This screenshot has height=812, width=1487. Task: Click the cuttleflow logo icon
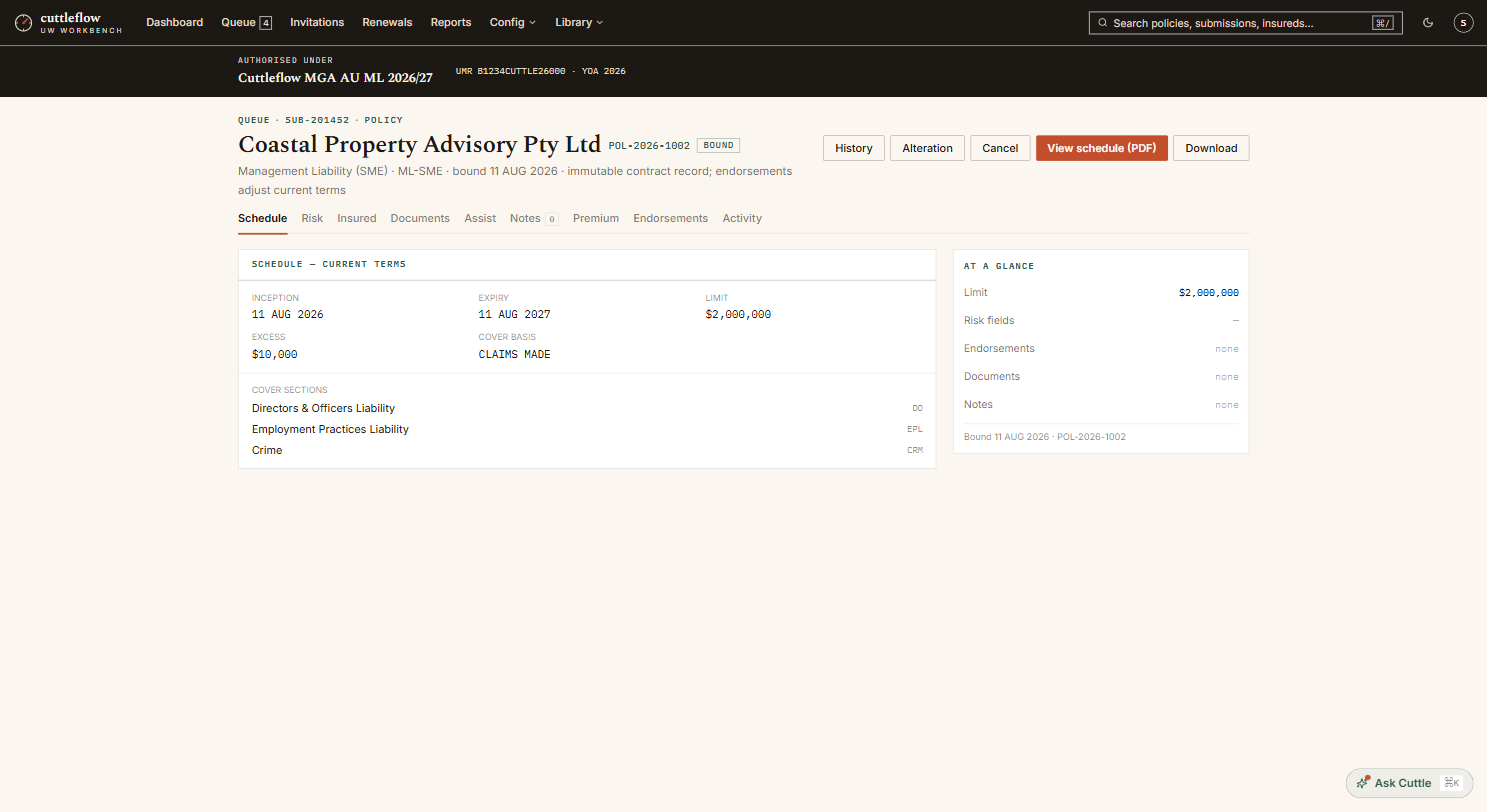pos(23,22)
